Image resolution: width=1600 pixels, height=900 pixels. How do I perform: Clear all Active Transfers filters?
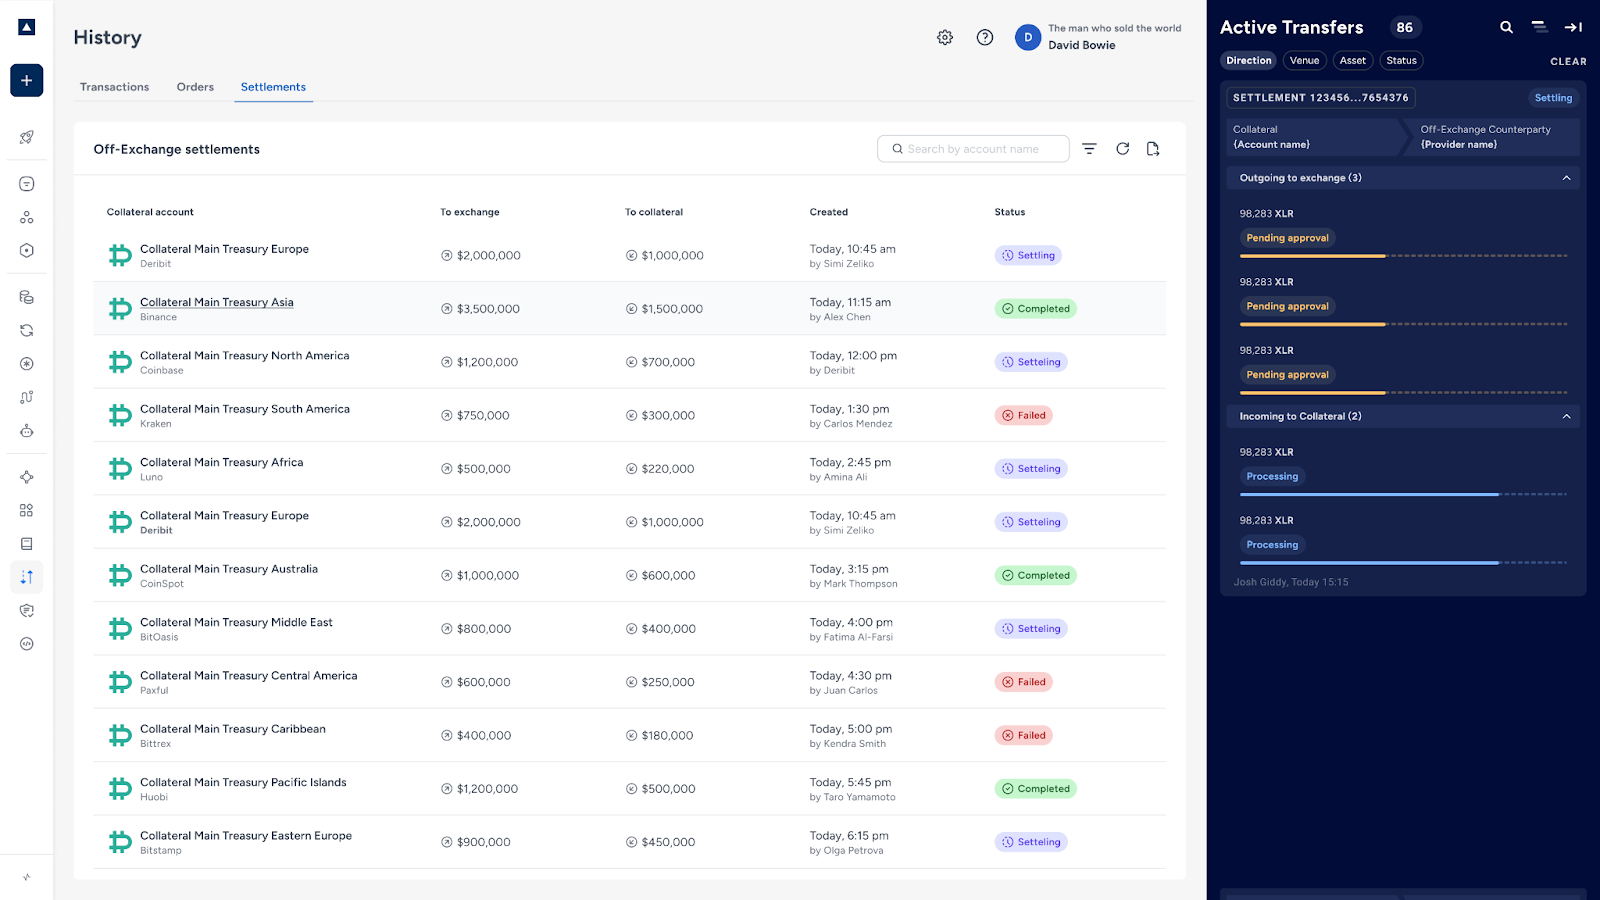(1568, 62)
